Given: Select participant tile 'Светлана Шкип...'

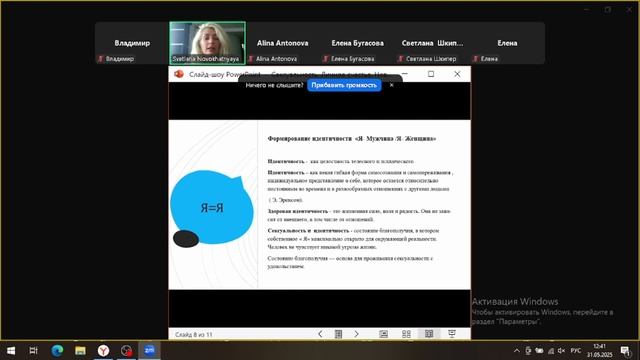Looking at the screenshot, I should click(x=432, y=43).
